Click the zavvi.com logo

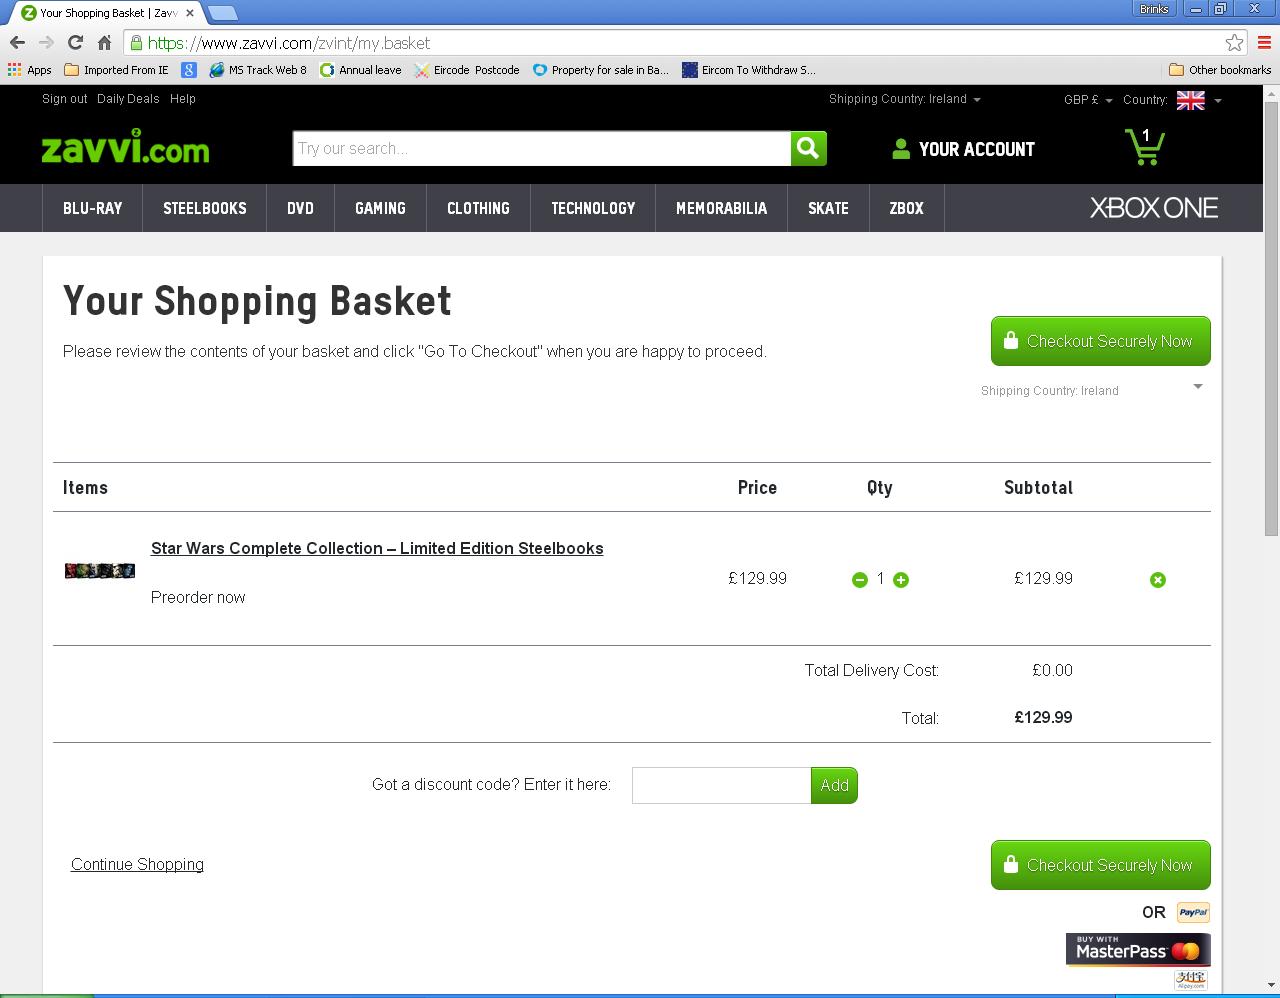coord(126,147)
